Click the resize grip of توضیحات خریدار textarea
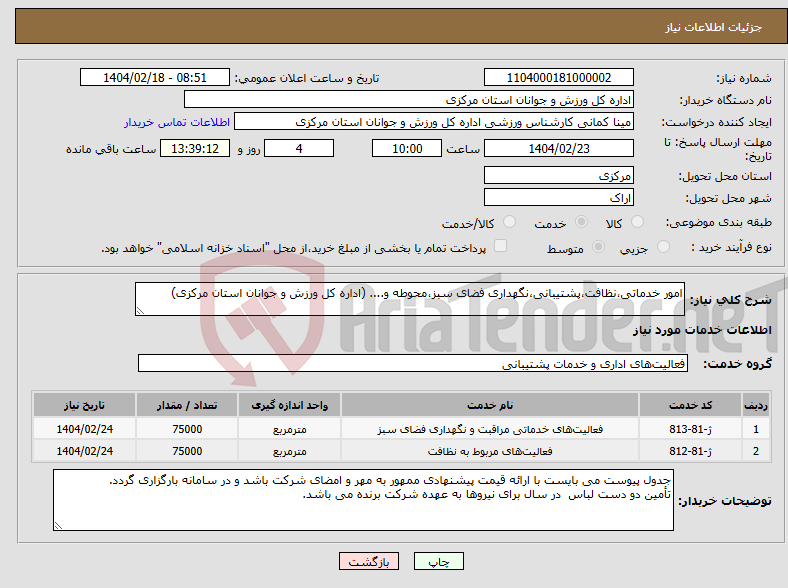 click(58, 526)
